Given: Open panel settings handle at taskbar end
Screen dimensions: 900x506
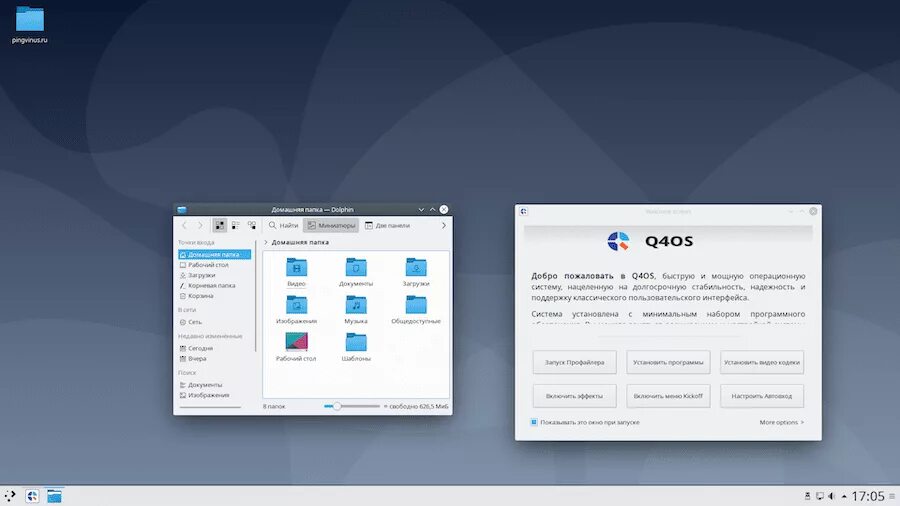Looking at the screenshot, I should [892, 496].
